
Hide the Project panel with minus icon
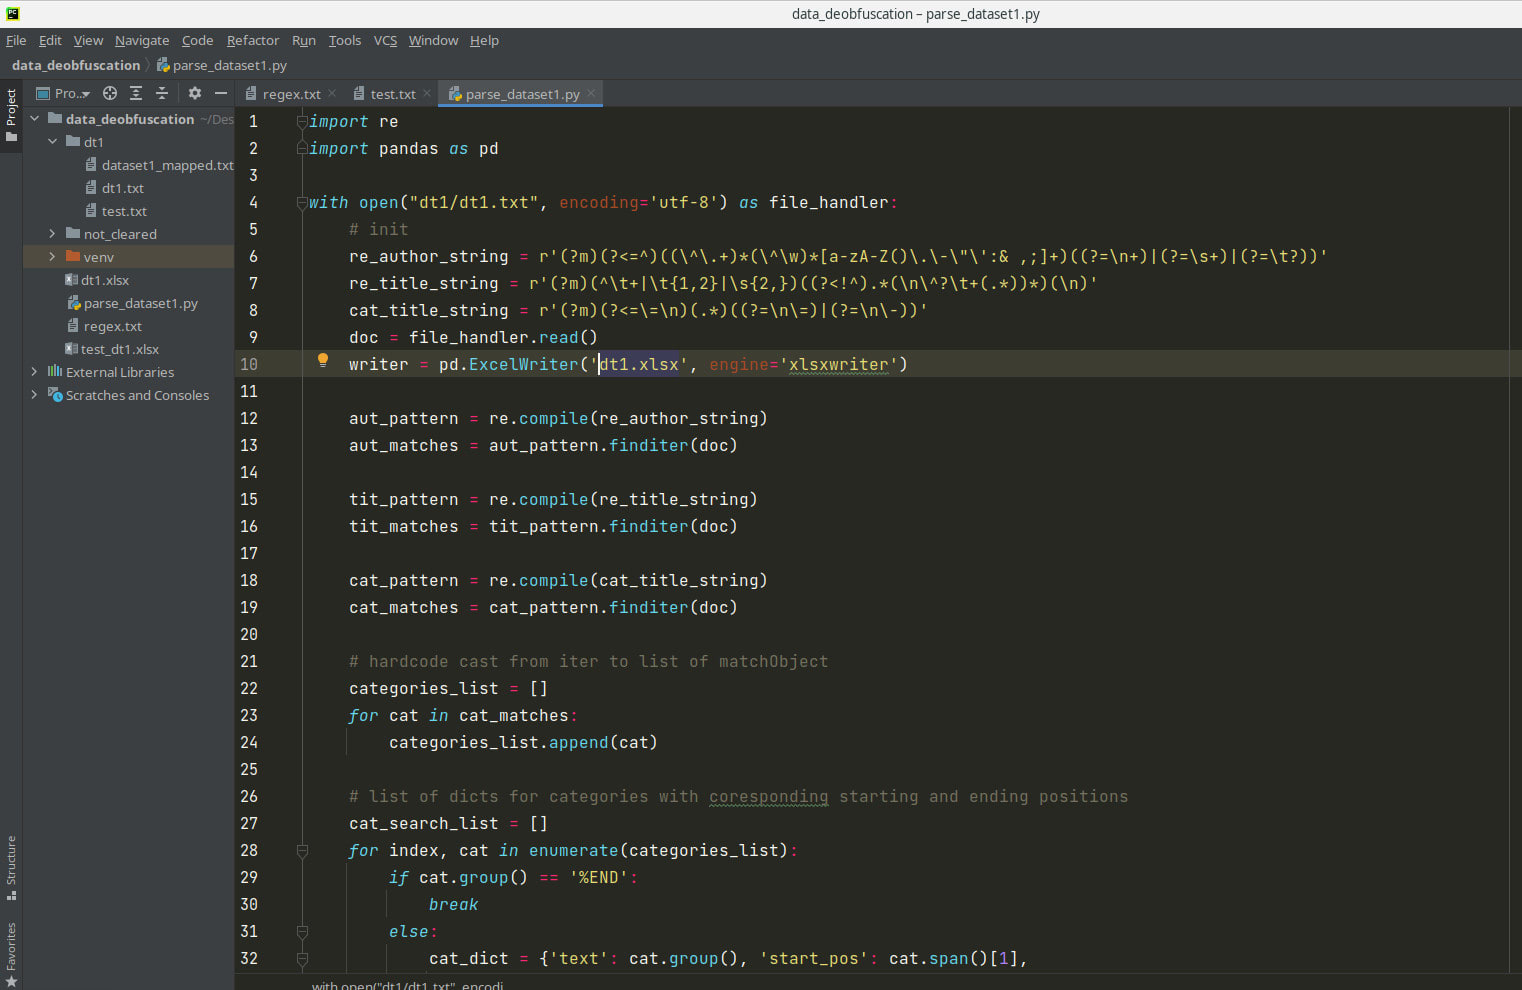pyautogui.click(x=221, y=93)
